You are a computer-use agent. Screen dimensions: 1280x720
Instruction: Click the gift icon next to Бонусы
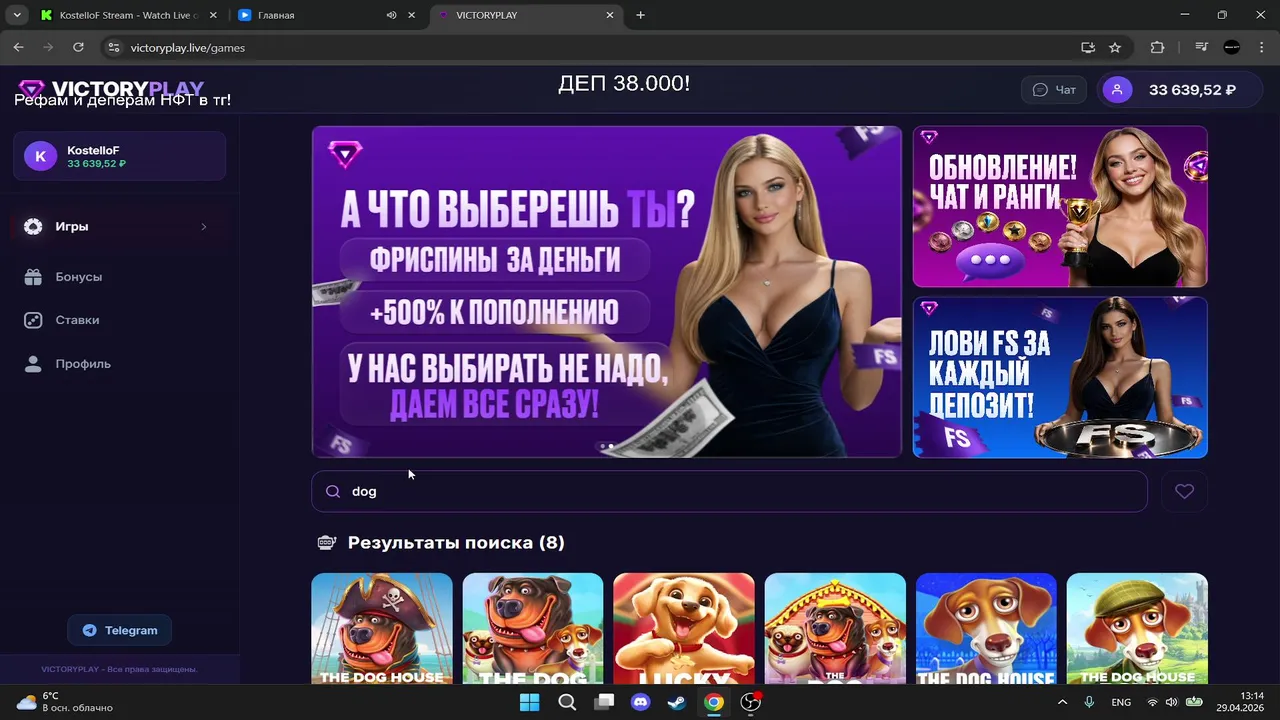33,277
